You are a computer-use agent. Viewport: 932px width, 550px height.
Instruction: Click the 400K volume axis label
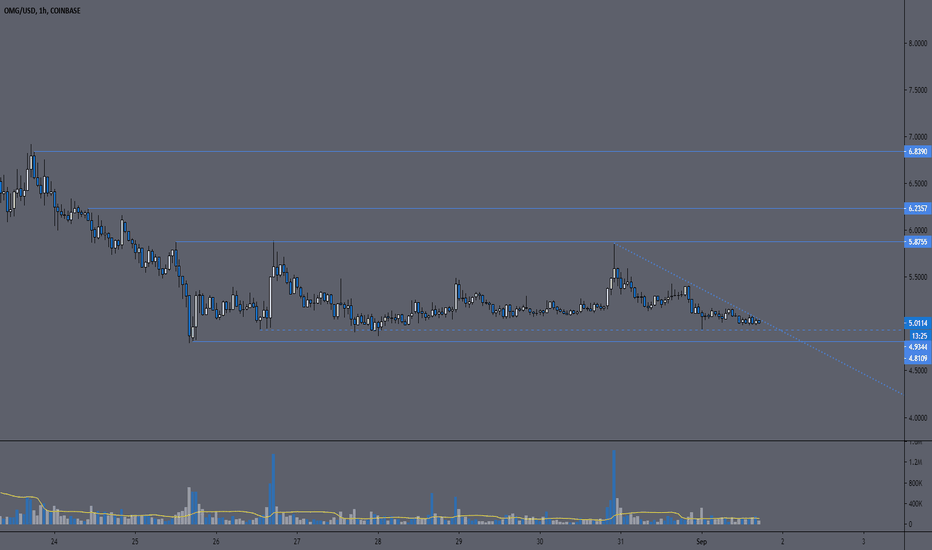[x=915, y=504]
